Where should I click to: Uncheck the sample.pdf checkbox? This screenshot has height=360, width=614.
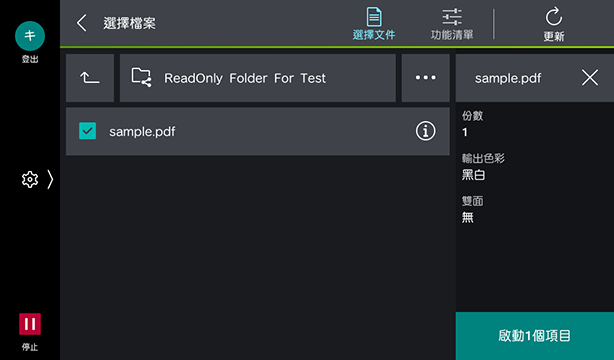point(87,131)
